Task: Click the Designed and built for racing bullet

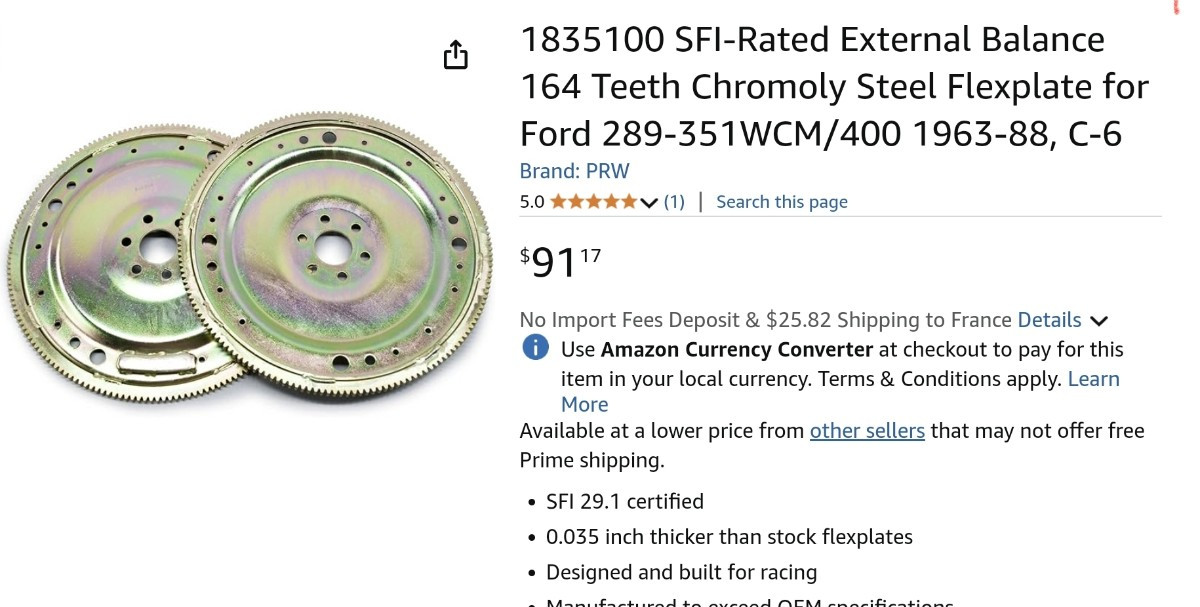Action: [x=681, y=573]
